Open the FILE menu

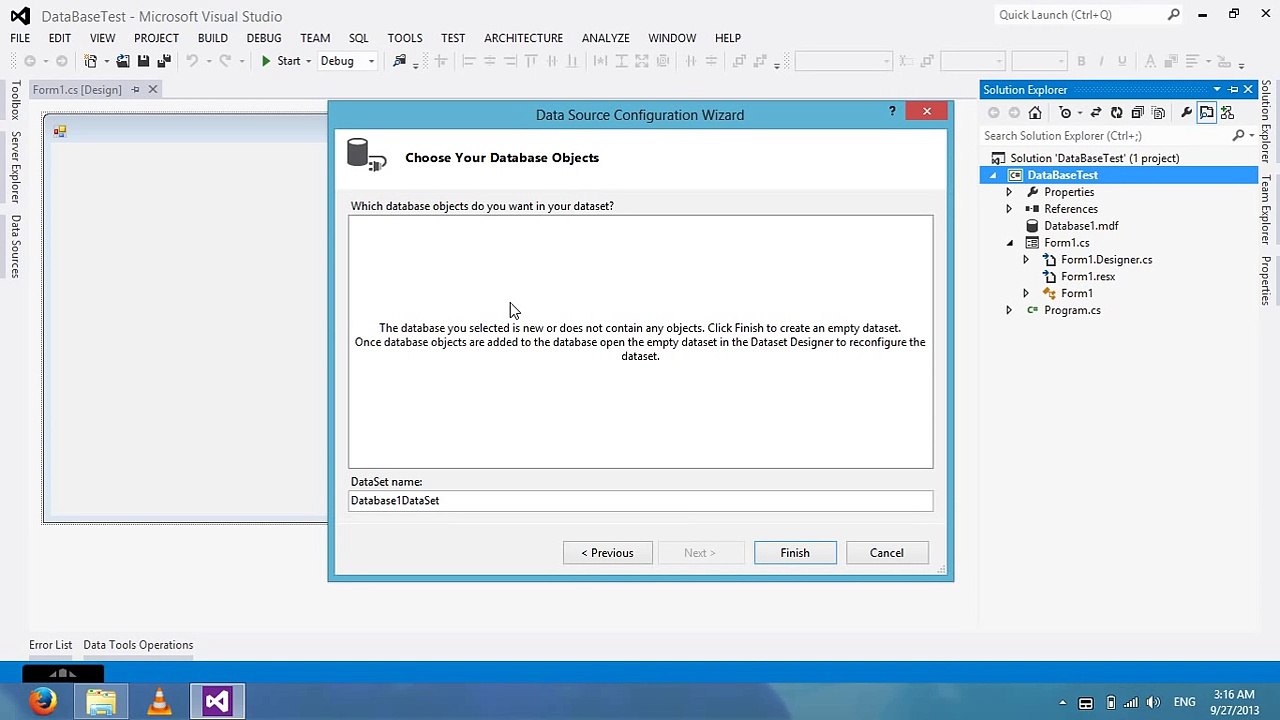click(x=20, y=38)
